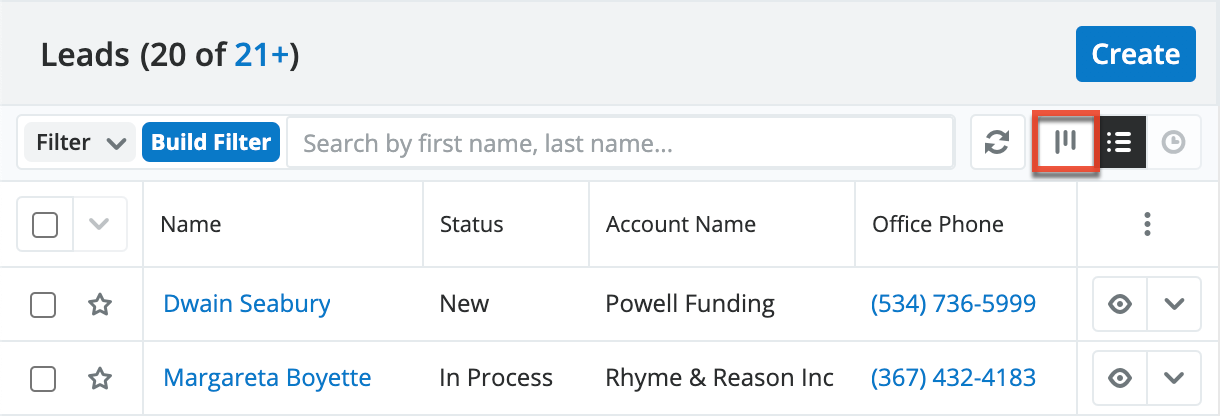This screenshot has height=416, width=1220.
Task: Select the list view icon
Action: pyautogui.click(x=1119, y=143)
